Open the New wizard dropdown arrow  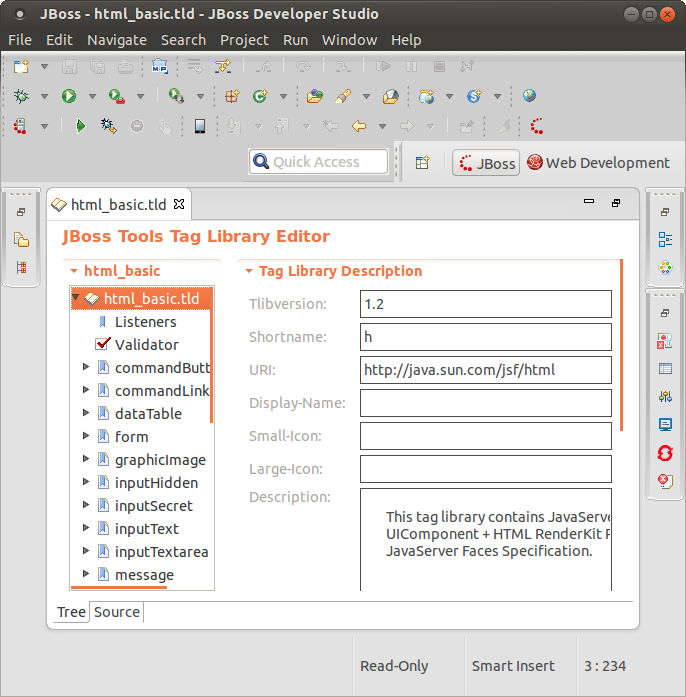[44, 67]
